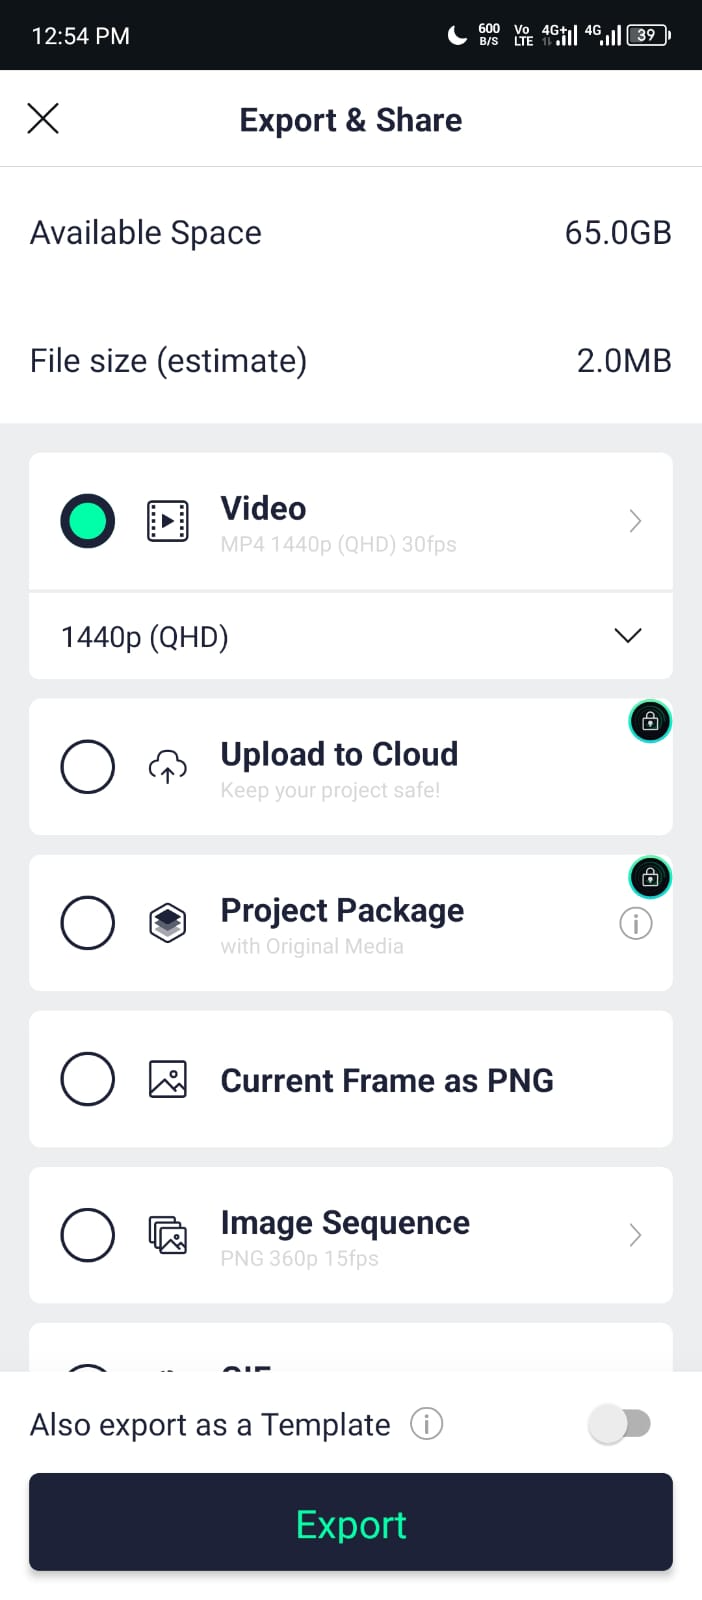The image size is (702, 1600).
Task: Show info about Project Package
Action: [636, 923]
